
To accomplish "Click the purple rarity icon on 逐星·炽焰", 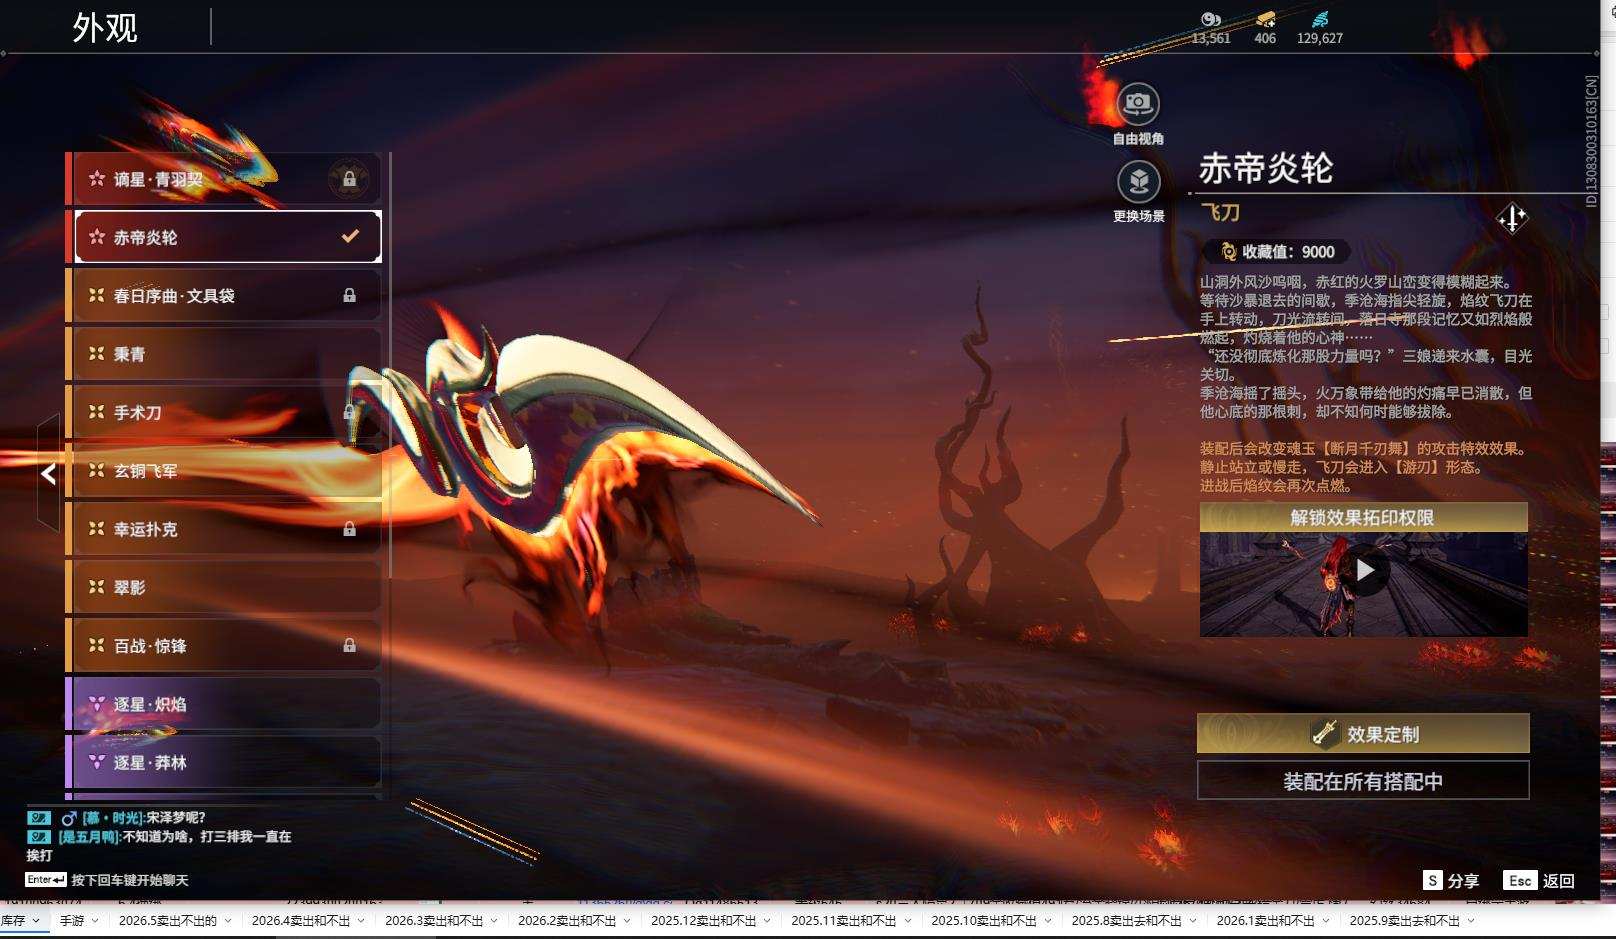I will point(97,704).
